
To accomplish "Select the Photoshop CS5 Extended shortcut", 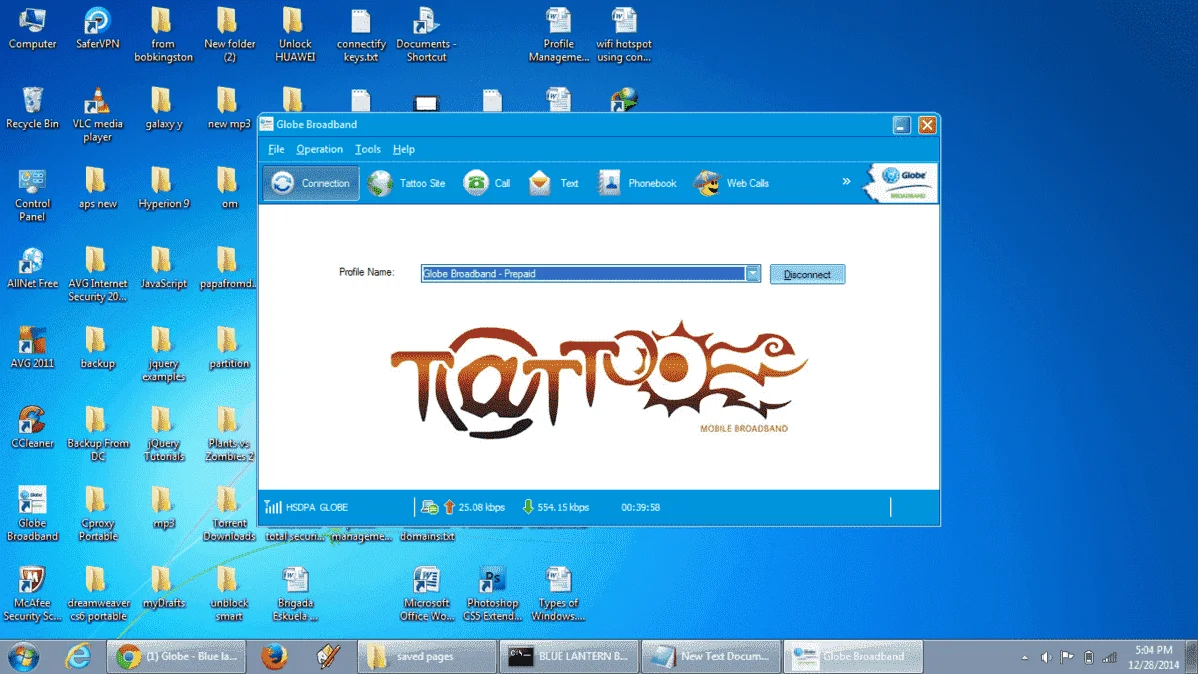I will tap(492, 593).
